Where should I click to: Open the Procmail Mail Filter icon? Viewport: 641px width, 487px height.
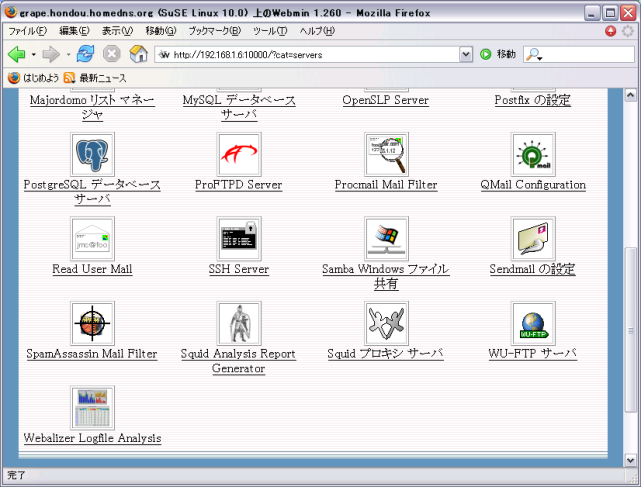click(x=386, y=154)
